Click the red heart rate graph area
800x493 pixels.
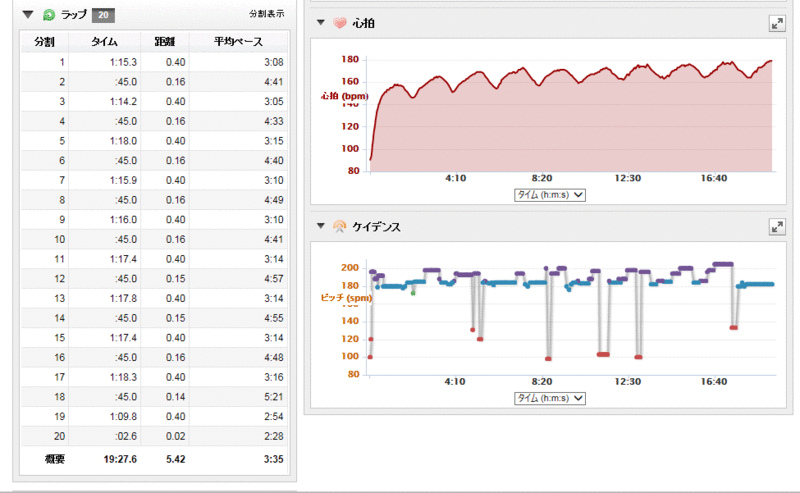(570, 130)
